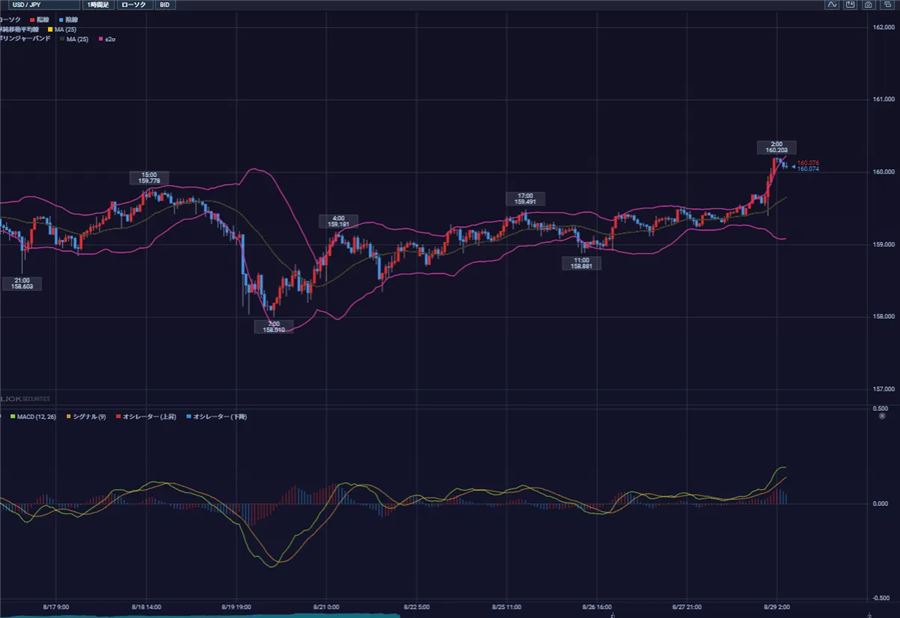Click the 2:00 160.203 high price label

click(776, 147)
